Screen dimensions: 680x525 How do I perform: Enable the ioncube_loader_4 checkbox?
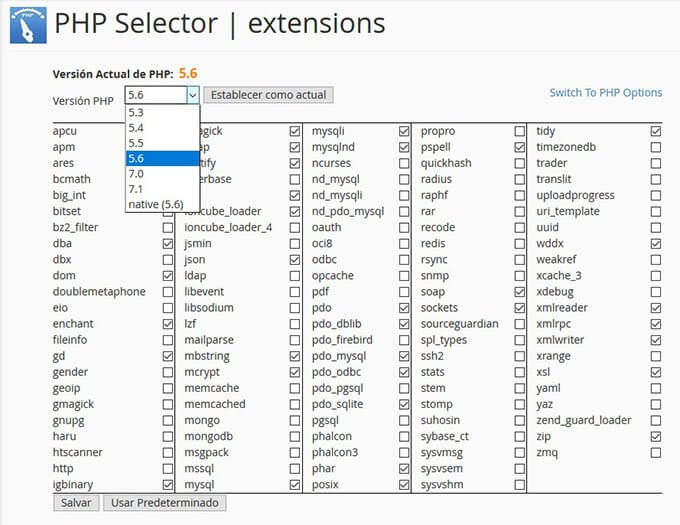pyautogui.click(x=295, y=228)
